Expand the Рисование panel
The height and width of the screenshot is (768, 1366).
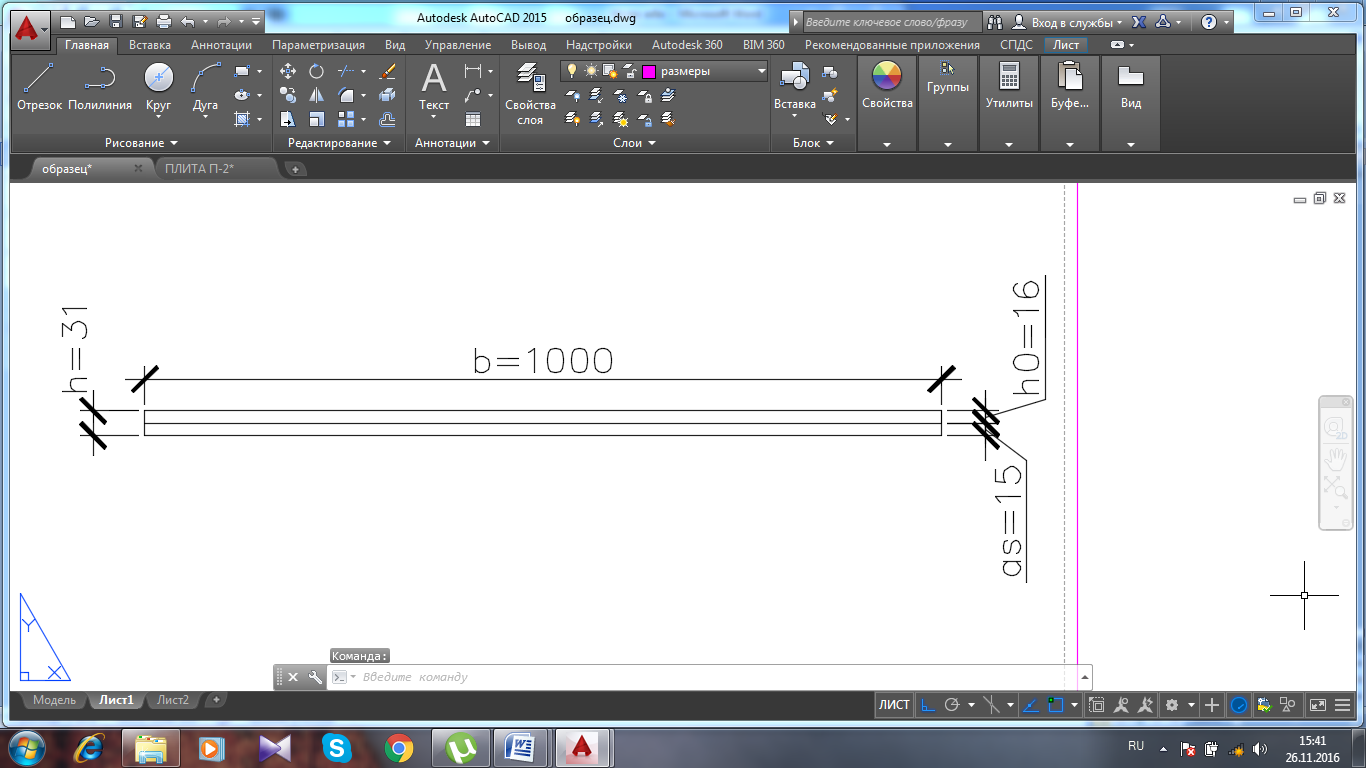click(x=141, y=143)
